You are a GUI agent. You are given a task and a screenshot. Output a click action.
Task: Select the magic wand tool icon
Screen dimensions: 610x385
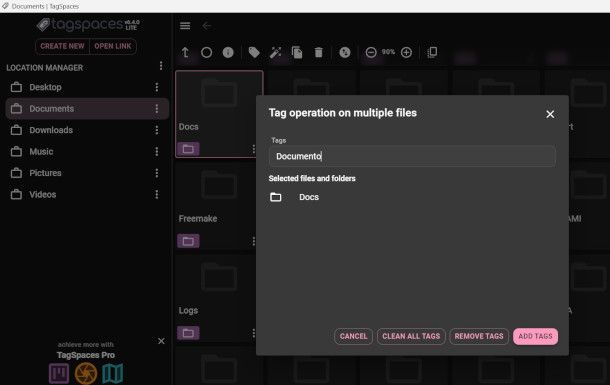pyautogui.click(x=275, y=52)
